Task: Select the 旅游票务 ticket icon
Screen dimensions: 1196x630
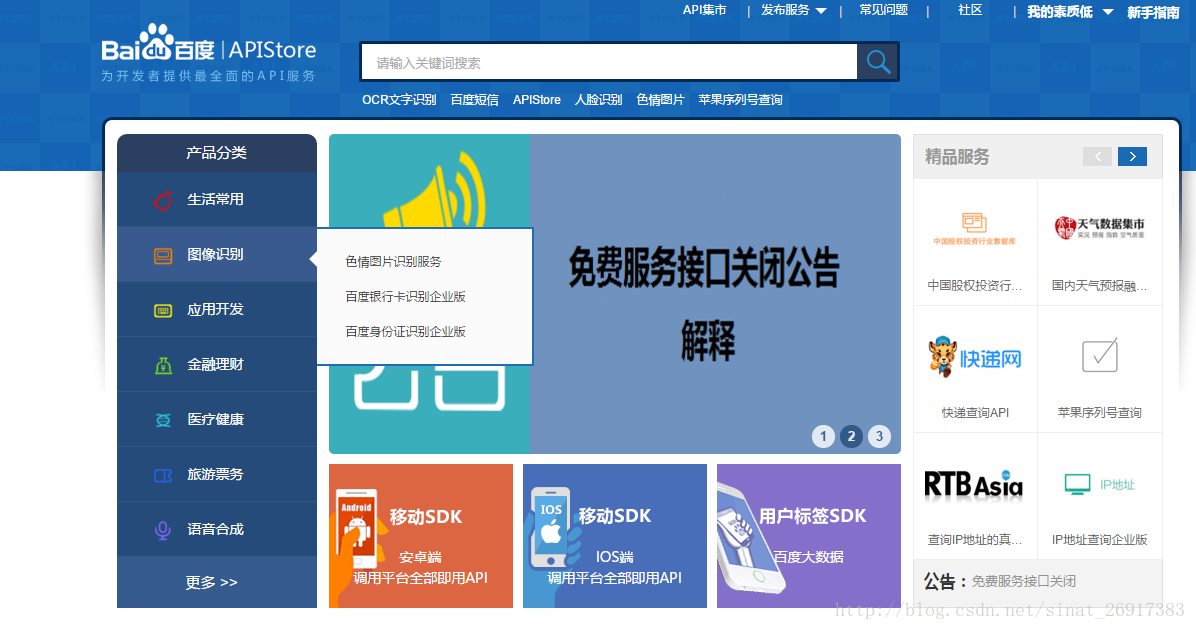Action: [x=163, y=475]
